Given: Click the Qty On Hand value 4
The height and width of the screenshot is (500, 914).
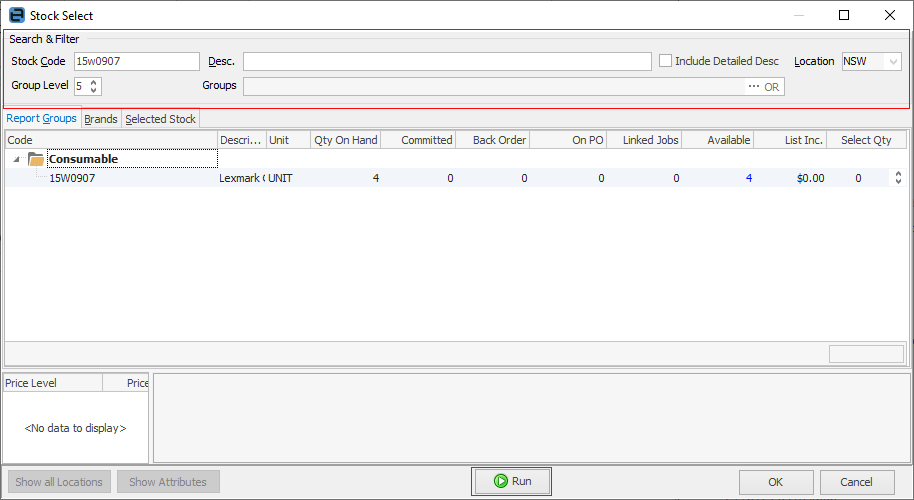Looking at the screenshot, I should coord(376,178).
